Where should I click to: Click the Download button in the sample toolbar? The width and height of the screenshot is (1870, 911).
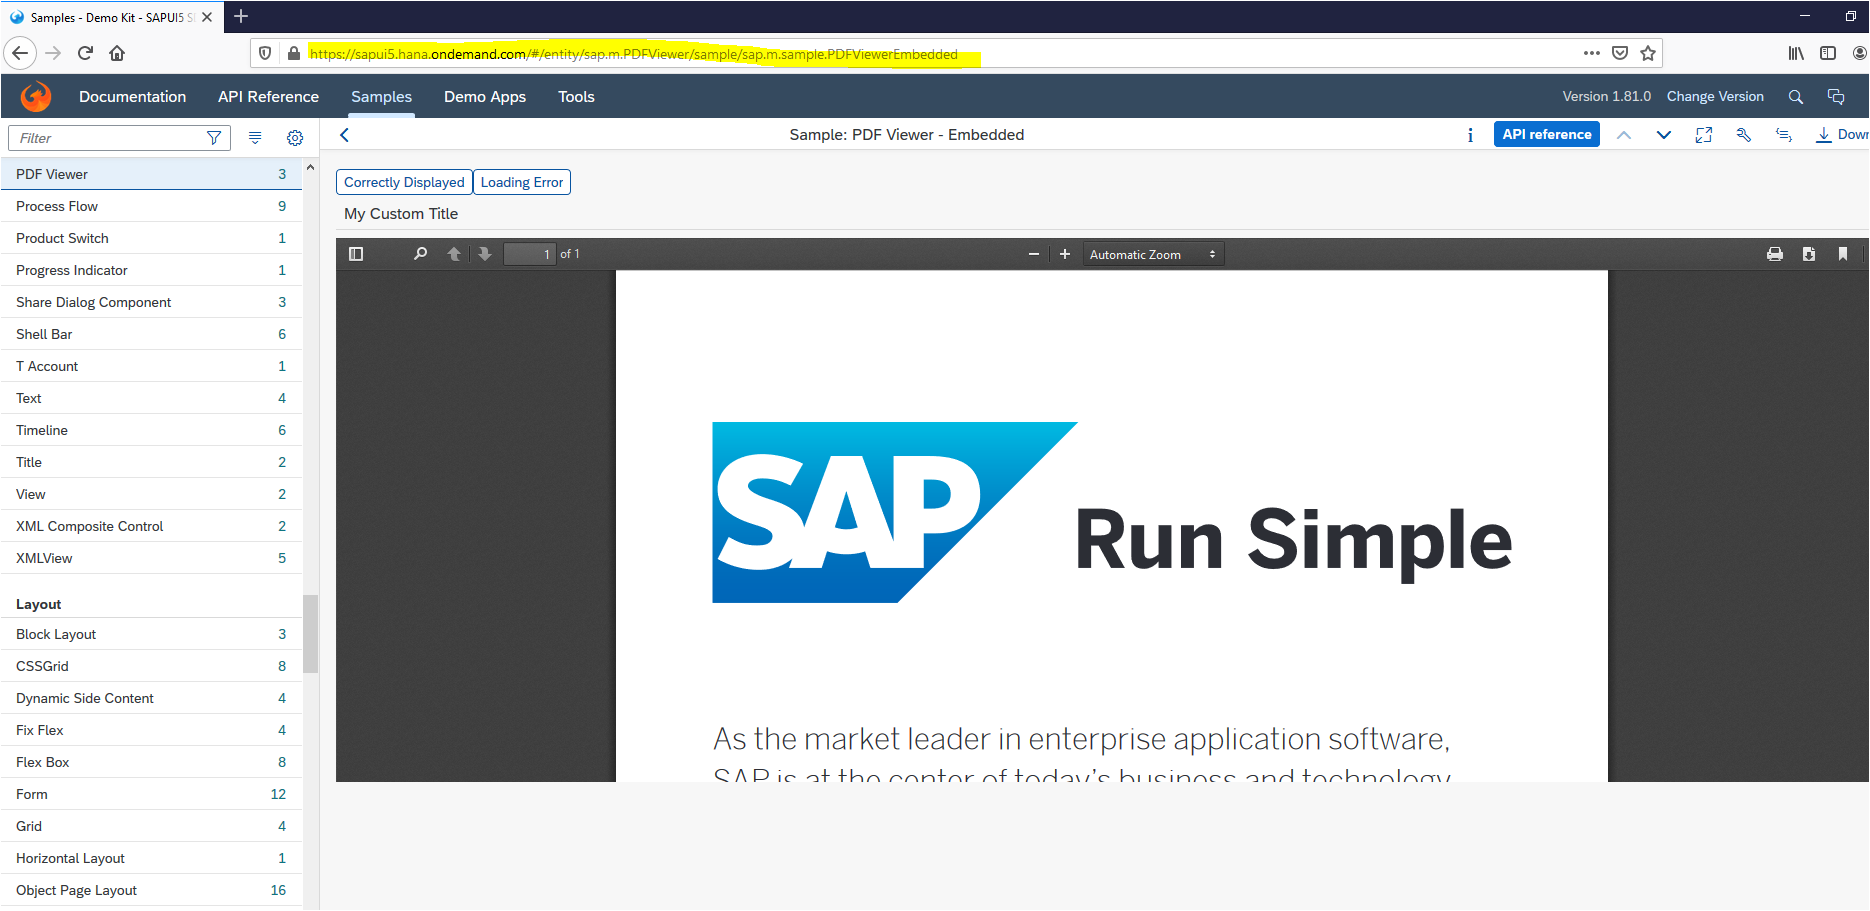click(x=1842, y=135)
